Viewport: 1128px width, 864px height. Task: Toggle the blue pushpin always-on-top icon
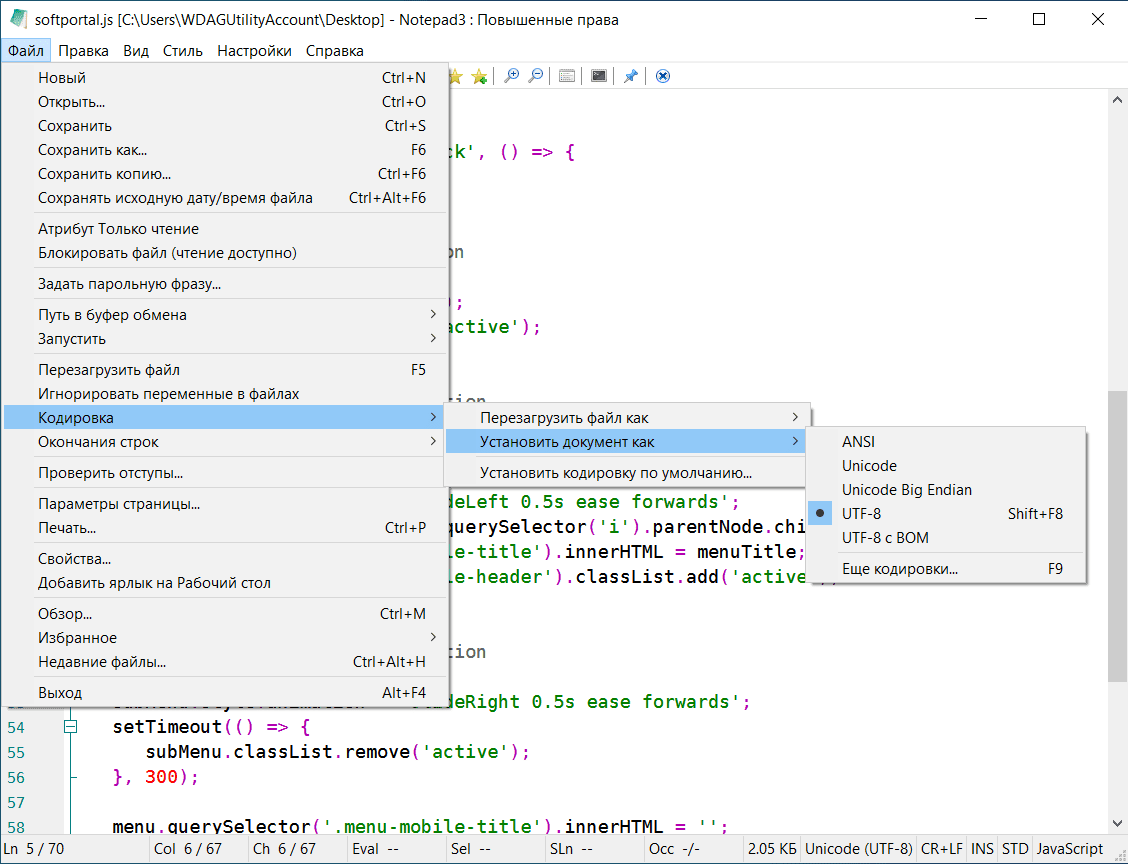[x=630, y=76]
